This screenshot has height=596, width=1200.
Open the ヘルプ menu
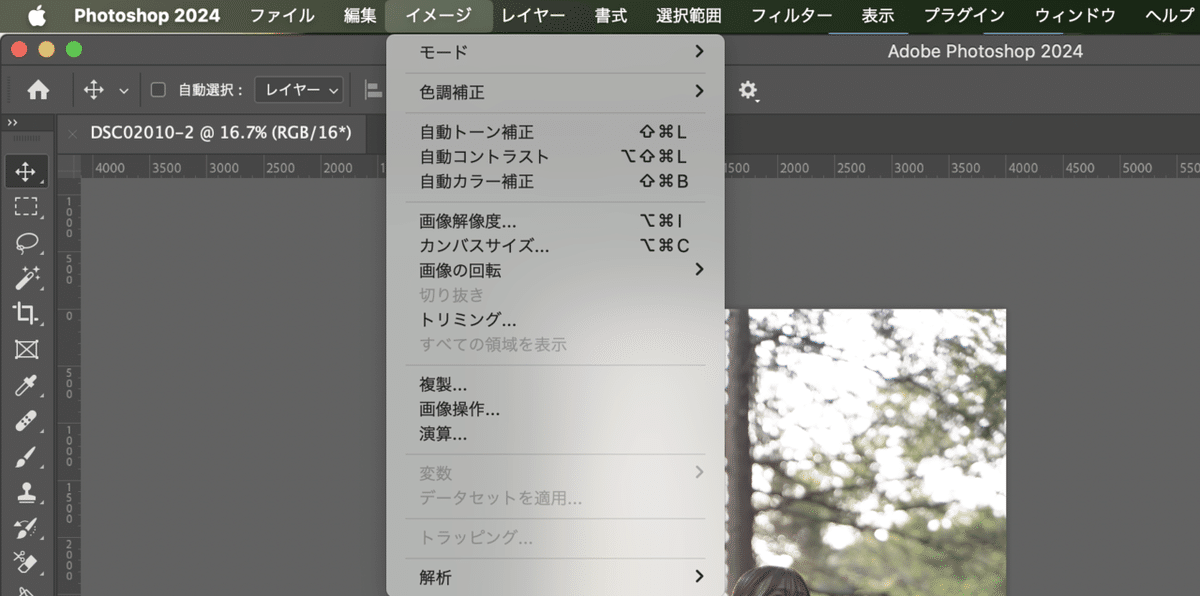point(1169,15)
